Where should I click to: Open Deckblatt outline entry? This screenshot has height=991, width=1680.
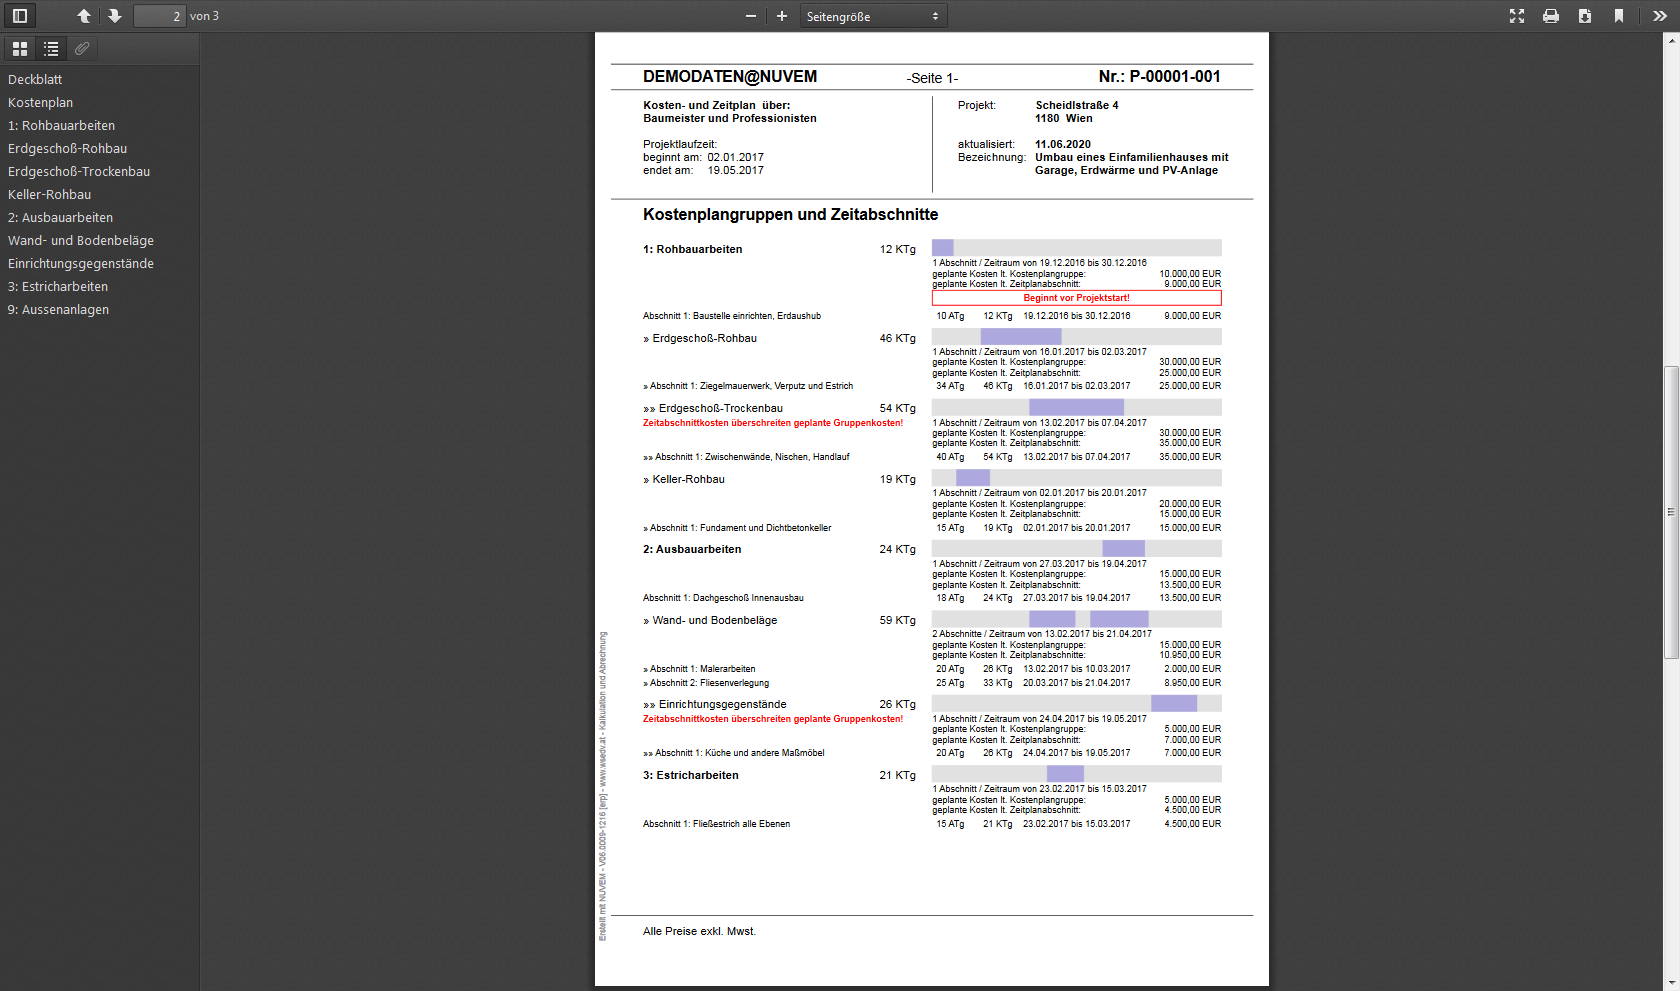[x=35, y=80]
